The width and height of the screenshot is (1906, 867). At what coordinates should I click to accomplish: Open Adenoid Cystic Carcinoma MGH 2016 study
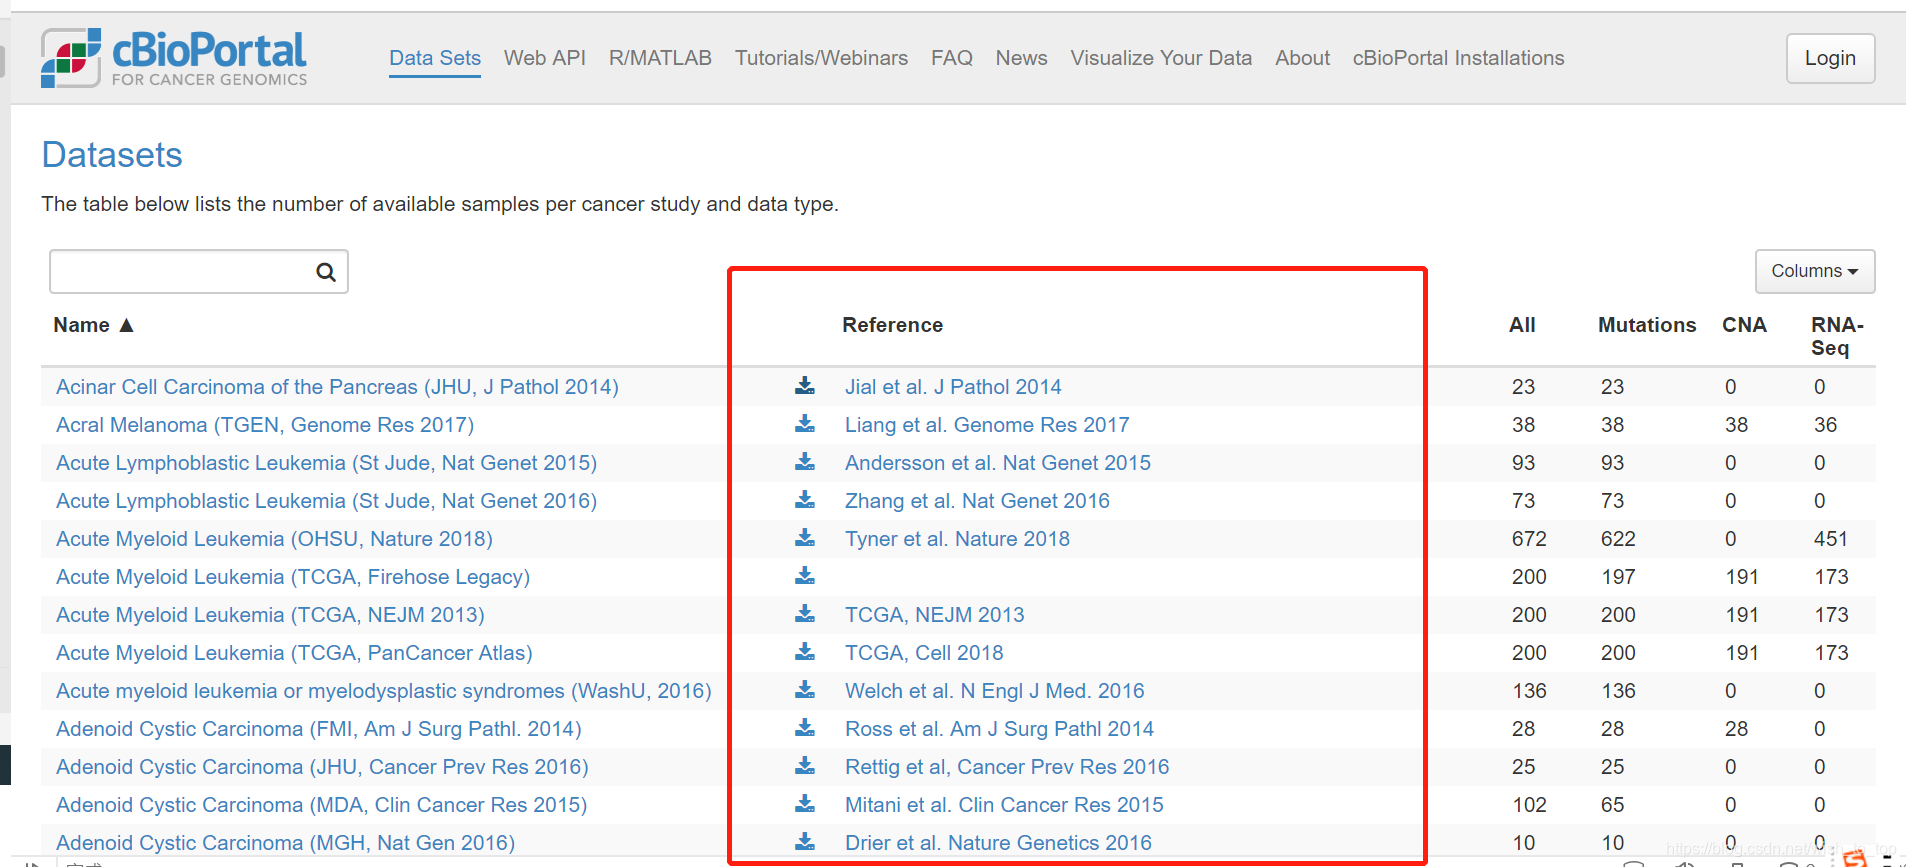point(285,843)
